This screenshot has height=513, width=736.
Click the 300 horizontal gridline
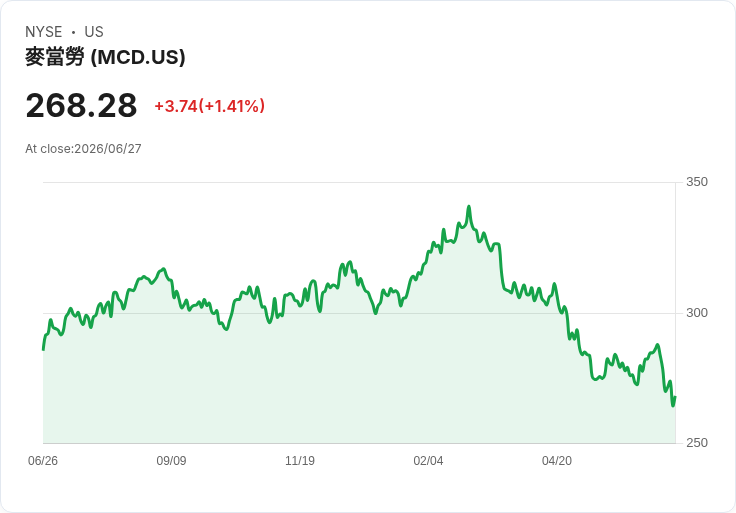click(359, 313)
